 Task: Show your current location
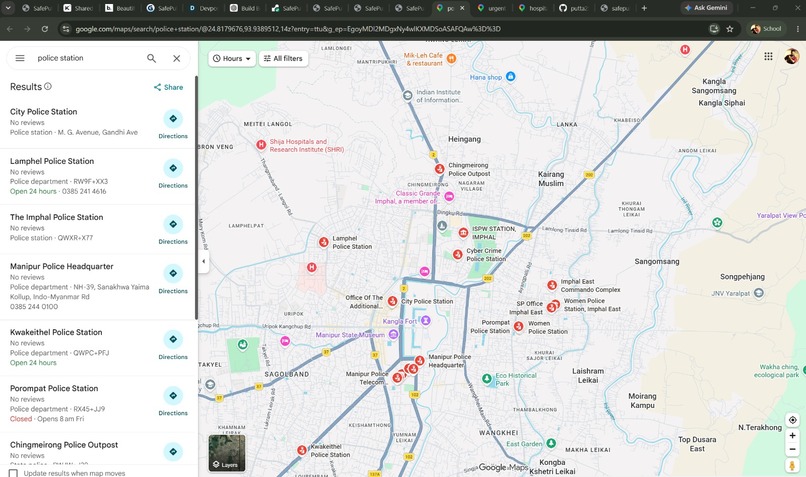792,419
